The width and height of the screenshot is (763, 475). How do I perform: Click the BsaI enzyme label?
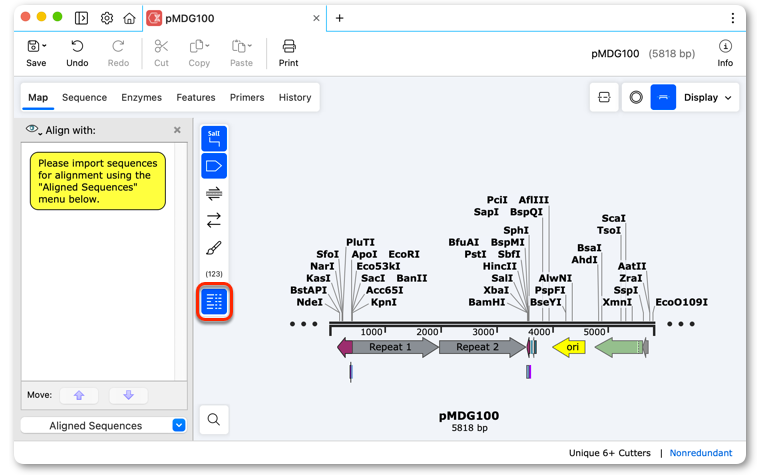click(x=589, y=248)
